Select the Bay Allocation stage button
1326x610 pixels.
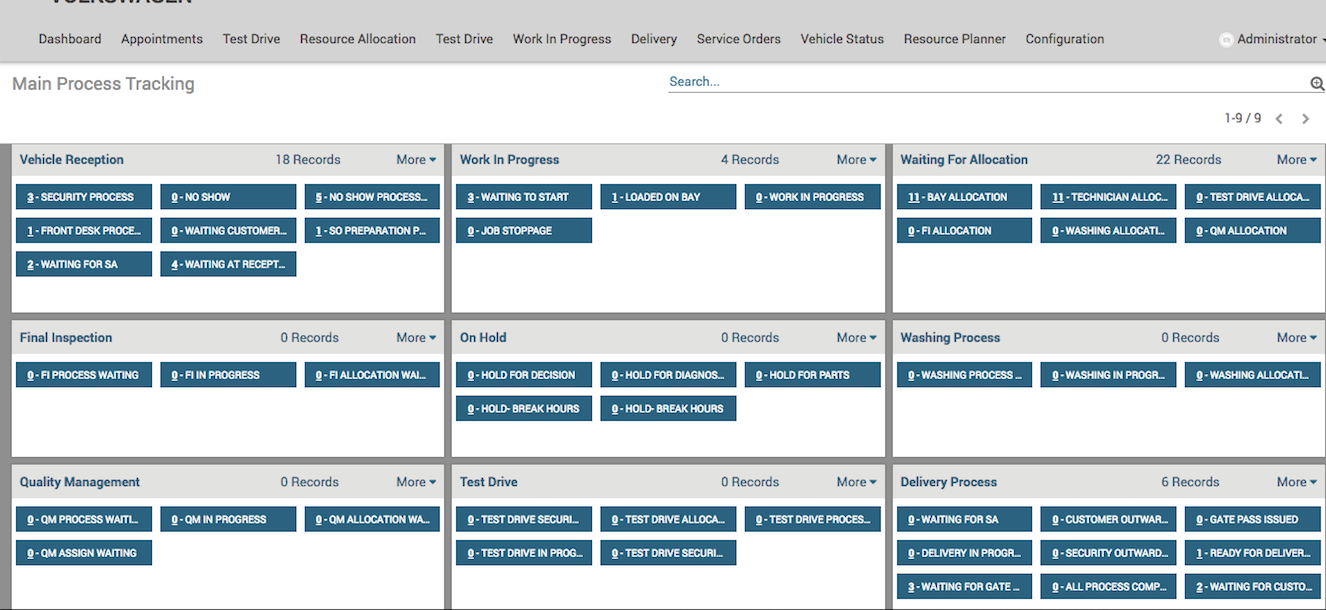[964, 197]
